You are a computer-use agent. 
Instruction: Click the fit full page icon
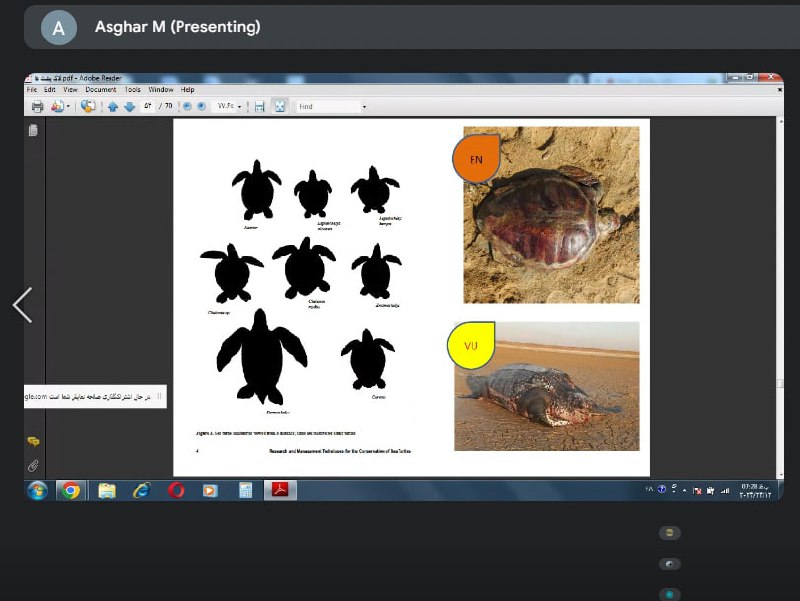280,106
